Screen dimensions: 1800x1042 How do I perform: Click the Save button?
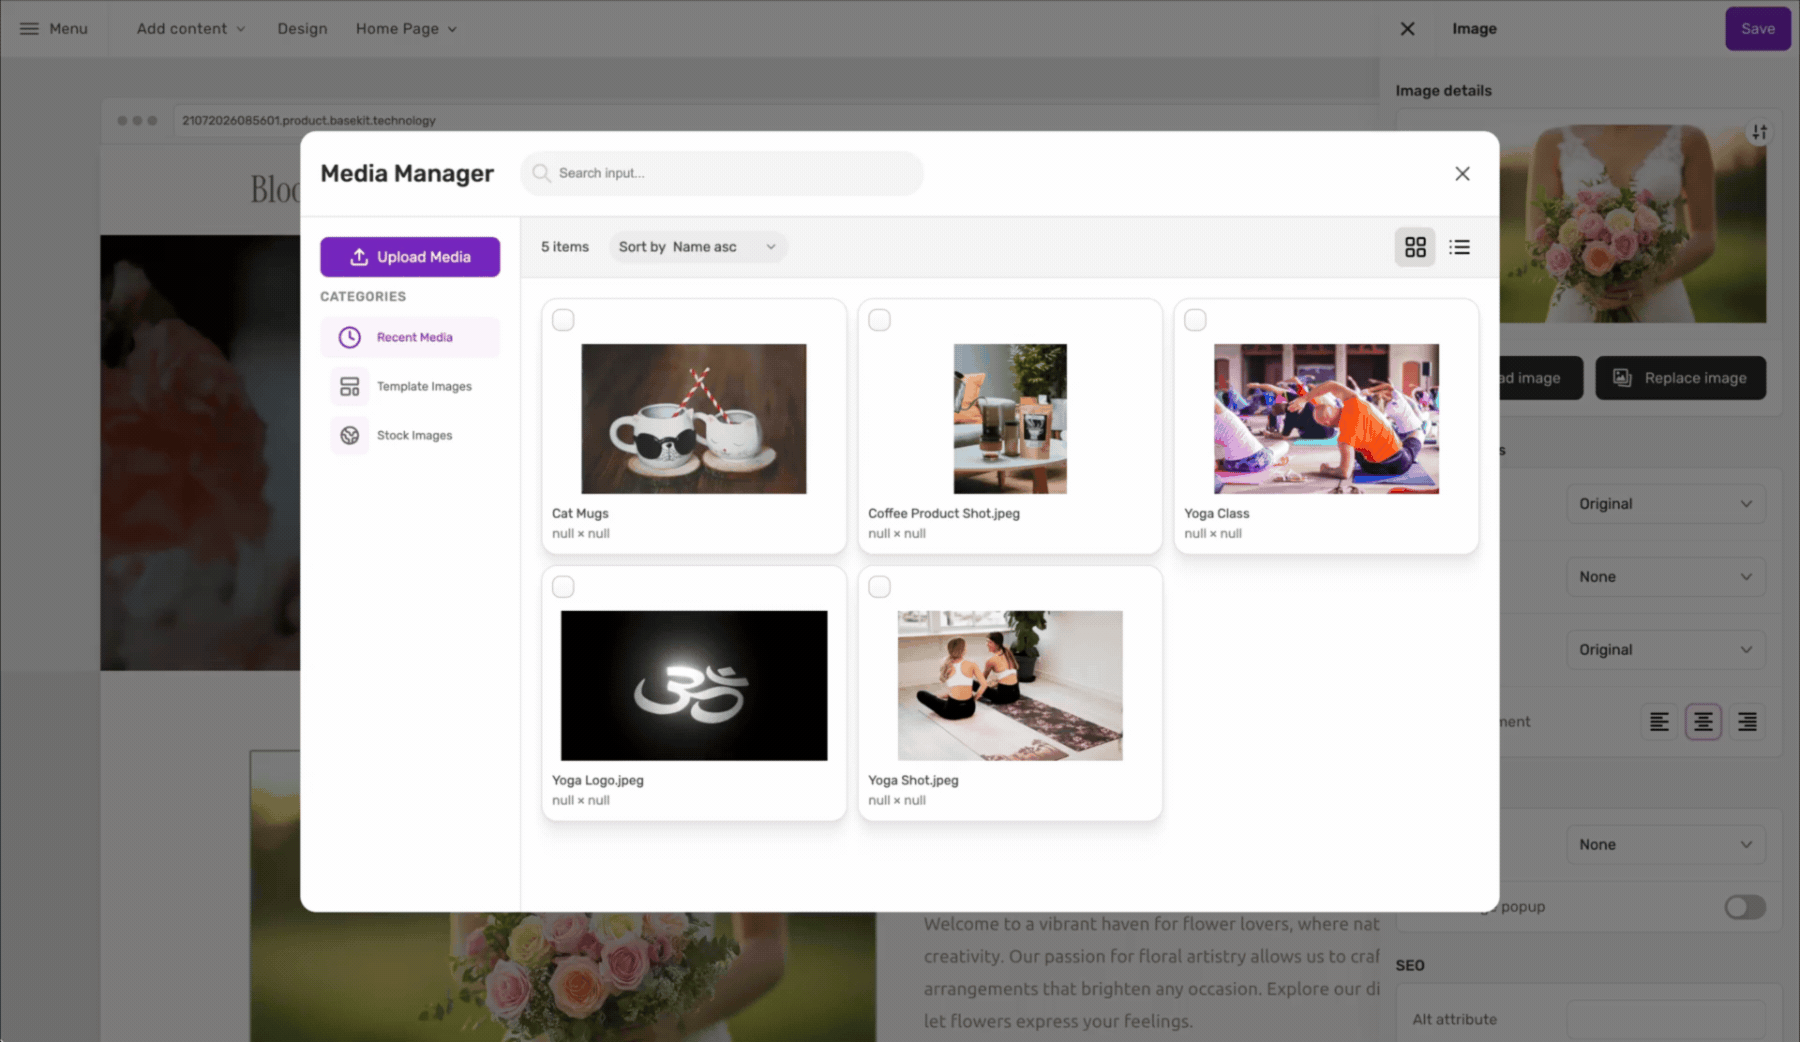click(1758, 29)
